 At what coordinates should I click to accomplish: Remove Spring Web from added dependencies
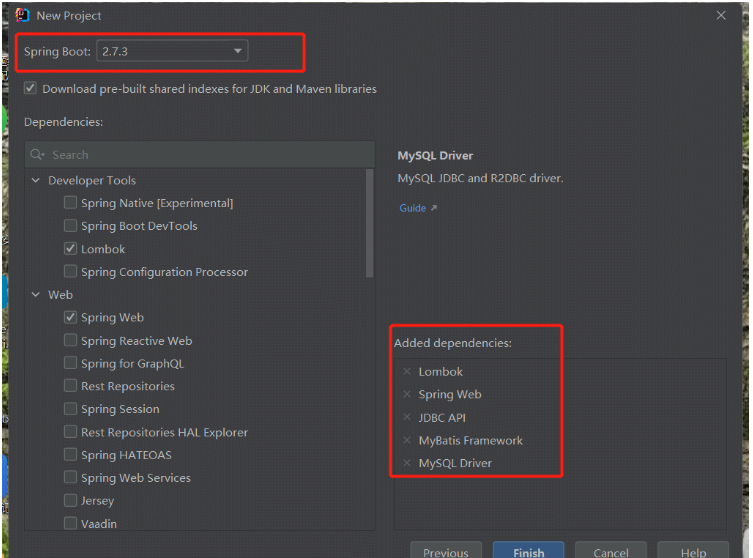[407, 394]
